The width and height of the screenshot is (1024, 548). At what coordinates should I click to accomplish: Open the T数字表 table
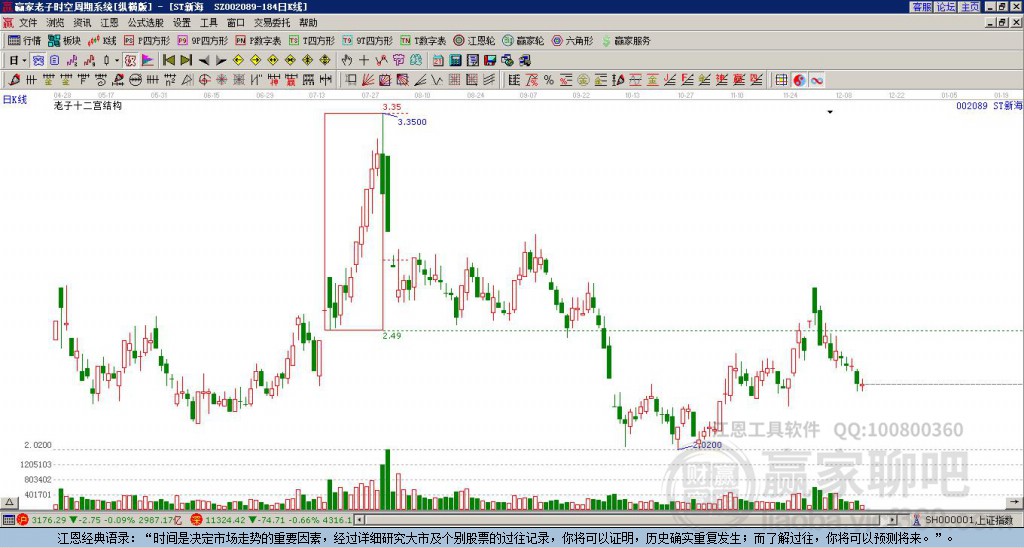(x=423, y=40)
